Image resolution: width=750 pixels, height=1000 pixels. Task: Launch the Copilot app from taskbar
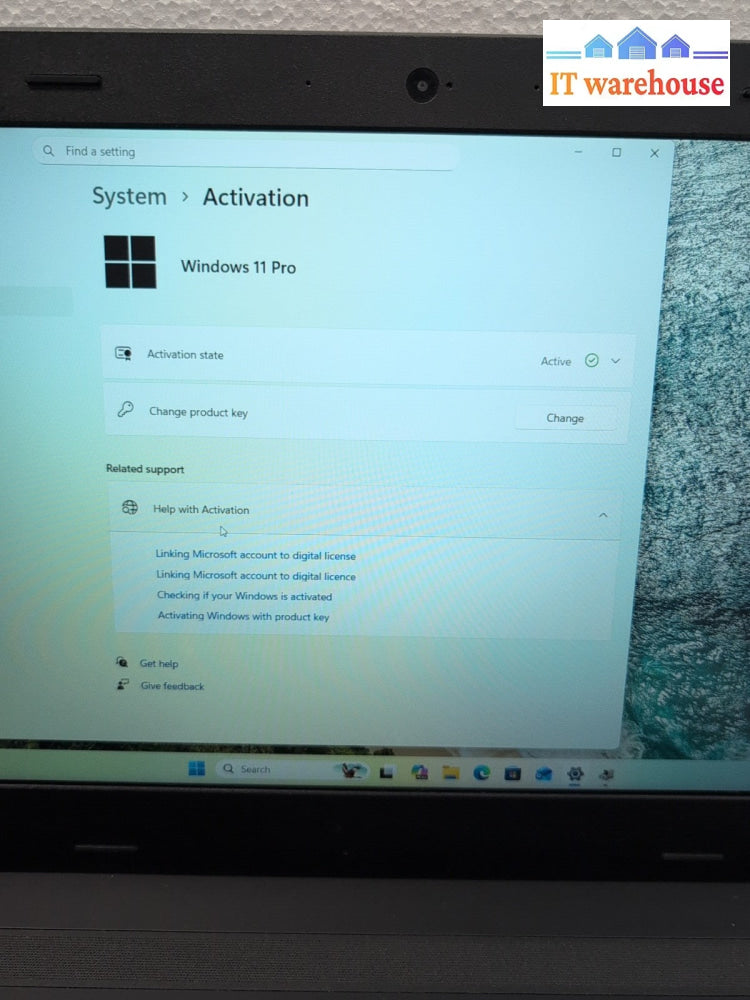pos(419,773)
